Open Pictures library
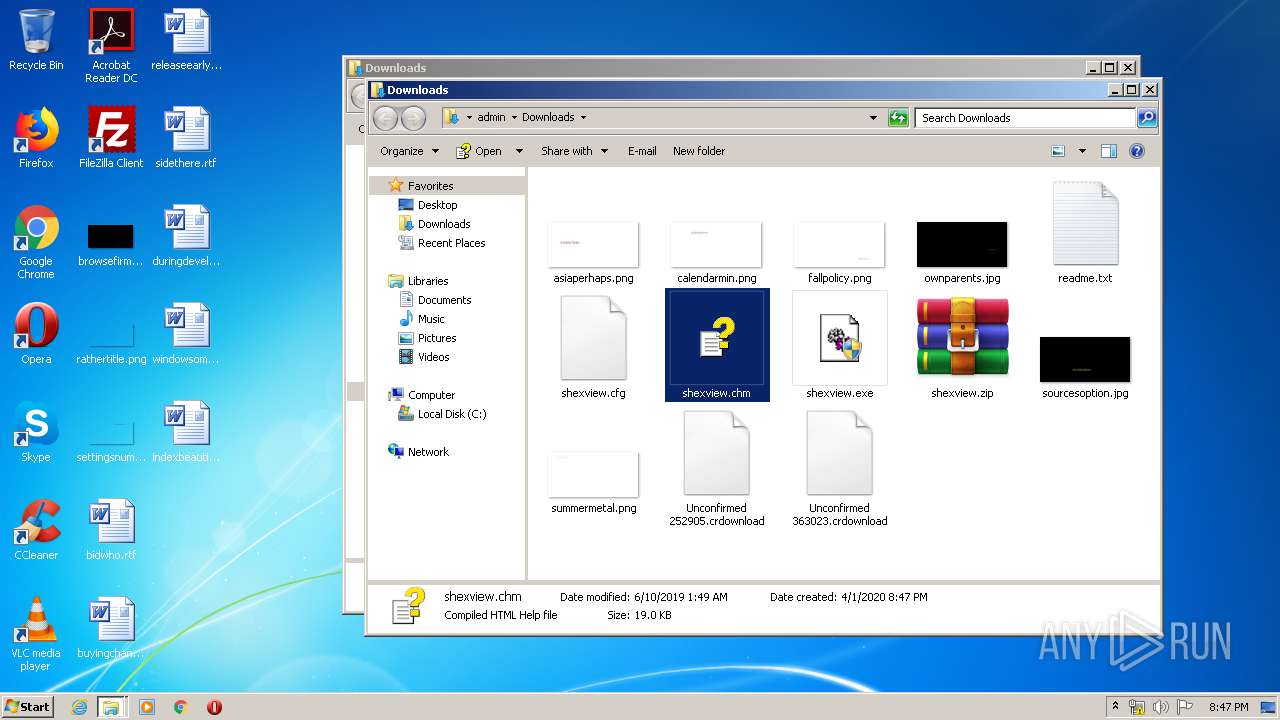Image resolution: width=1280 pixels, height=720 pixels. pos(437,338)
